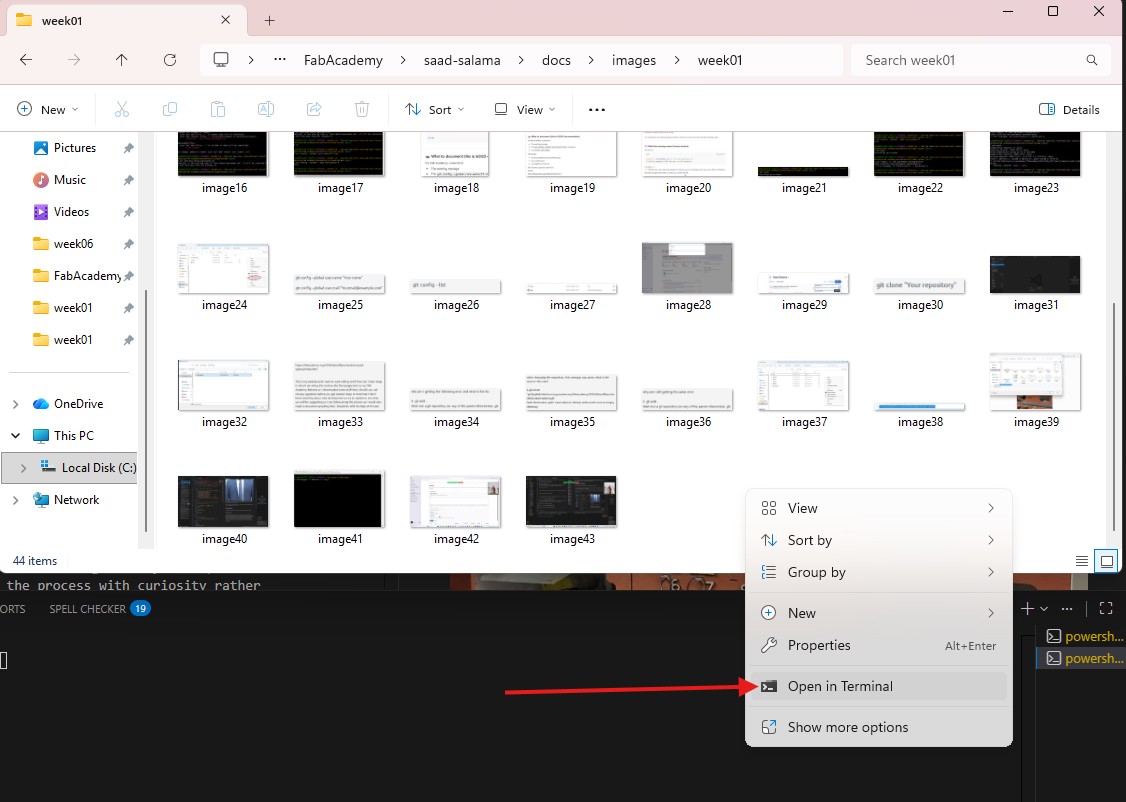1126x802 pixels.
Task: Click images in the breadcrumb path
Action: [x=634, y=60]
